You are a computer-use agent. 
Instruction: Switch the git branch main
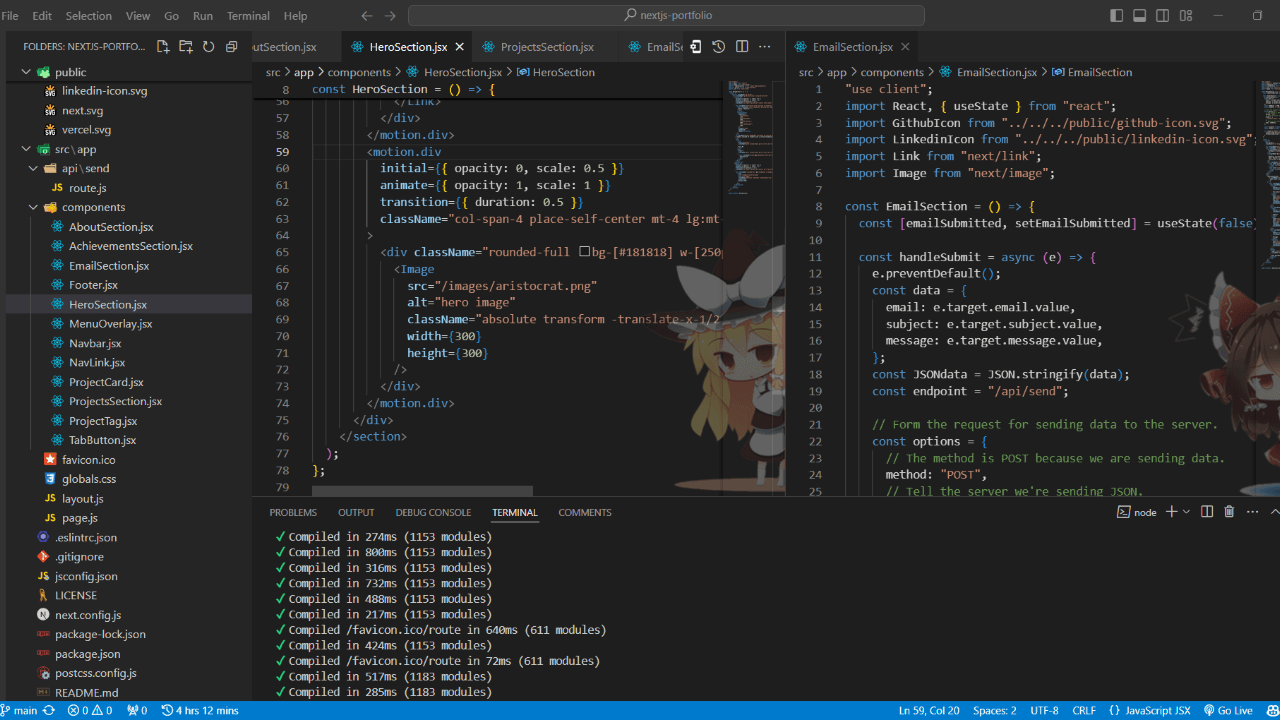tap(20, 711)
